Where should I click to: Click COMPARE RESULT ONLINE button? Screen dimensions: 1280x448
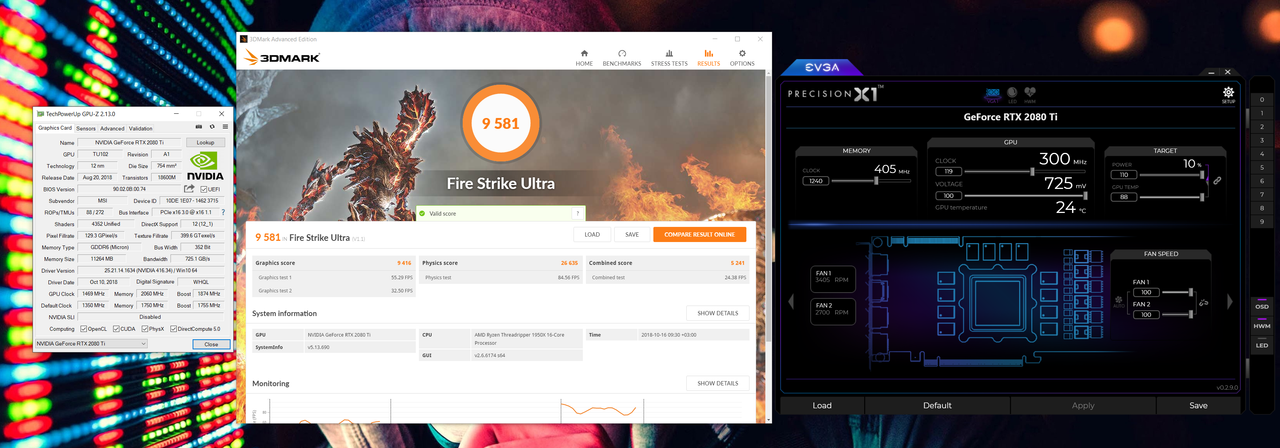pyautogui.click(x=699, y=234)
